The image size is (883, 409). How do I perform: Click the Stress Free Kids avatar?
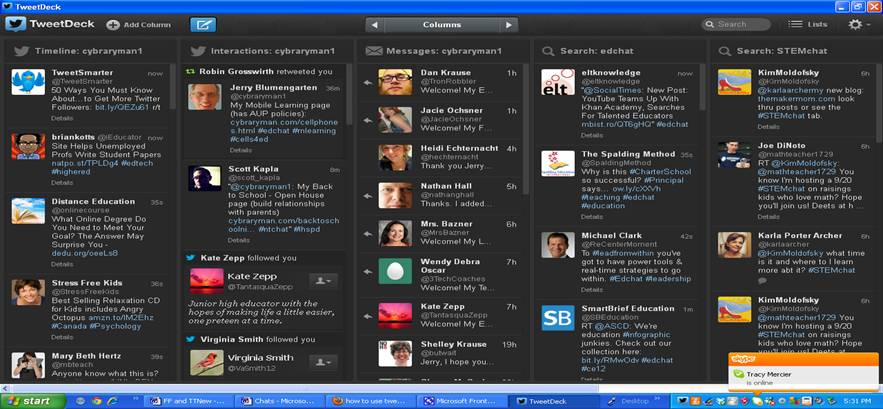[x=28, y=292]
